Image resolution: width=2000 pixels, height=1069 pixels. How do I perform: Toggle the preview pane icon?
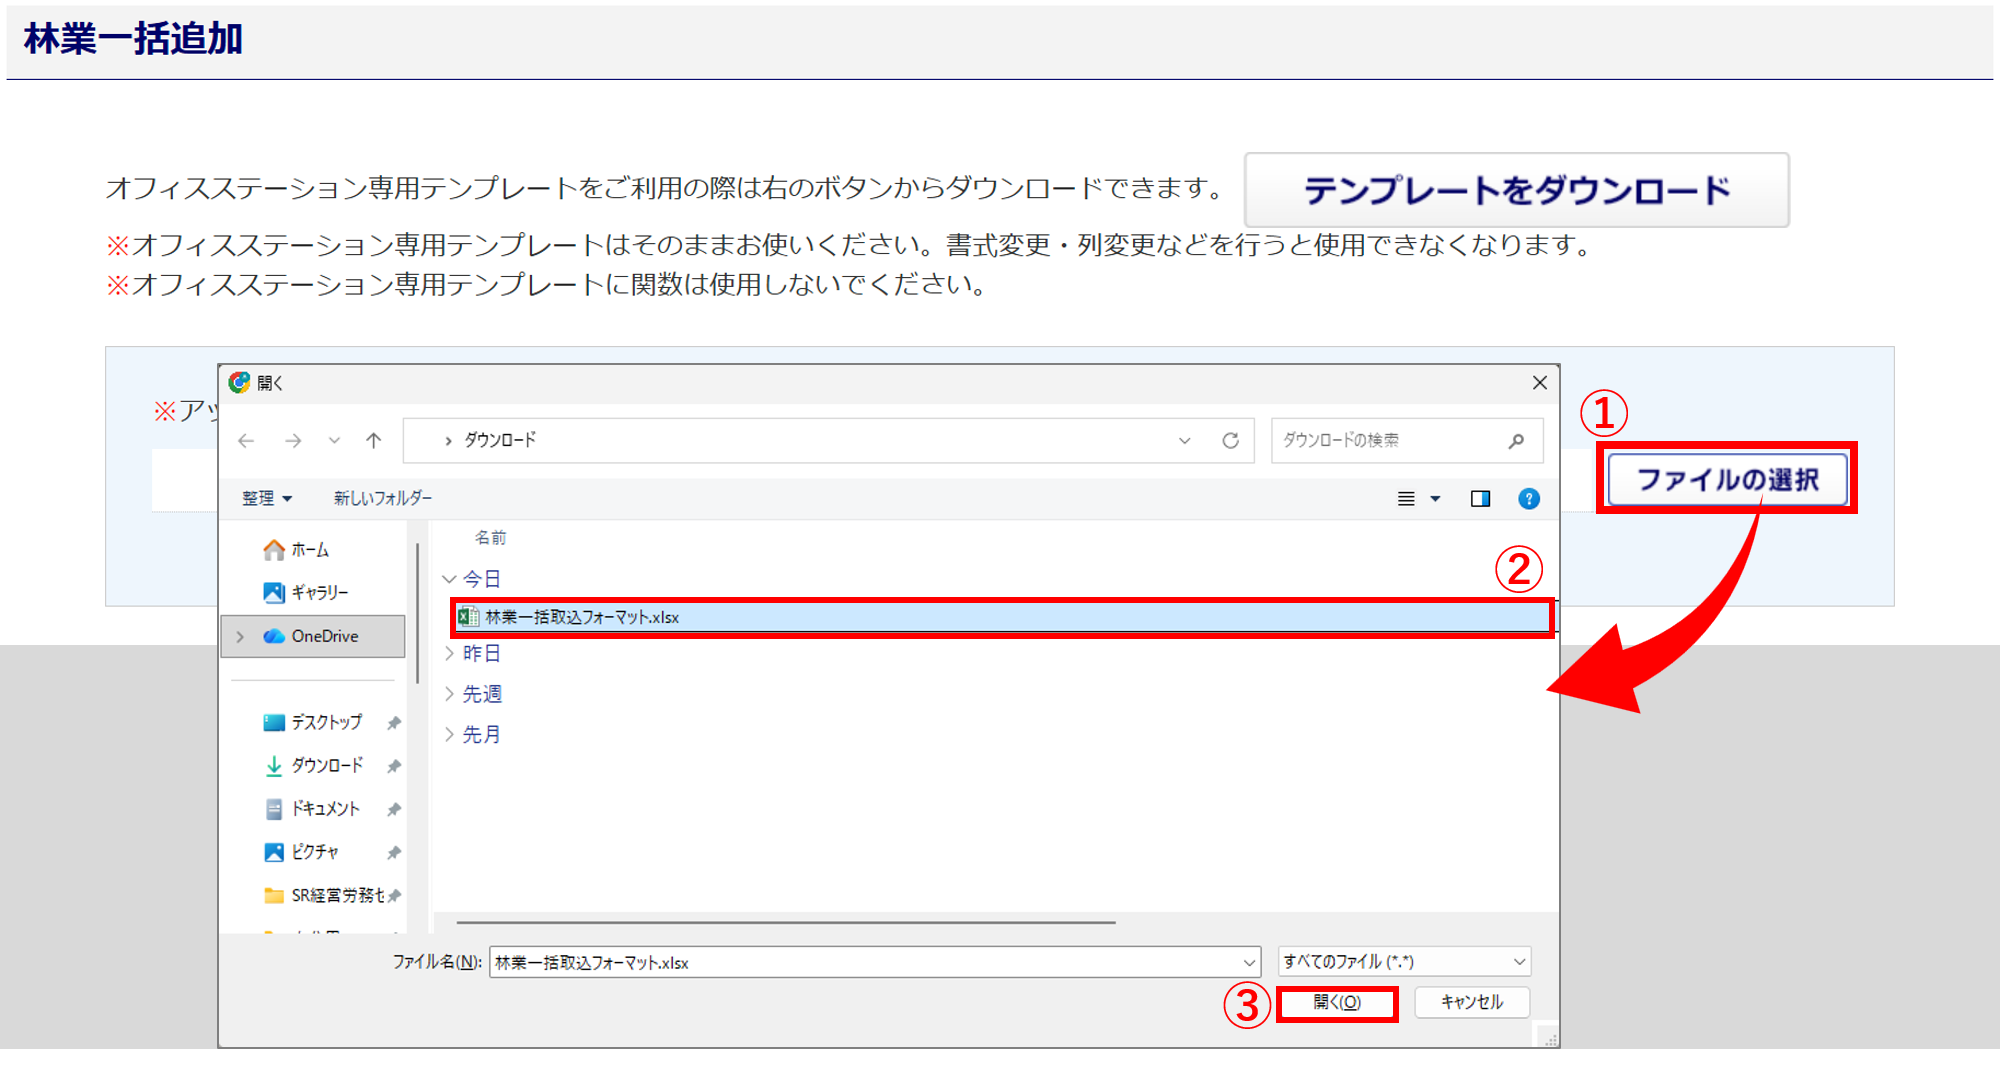point(1480,499)
